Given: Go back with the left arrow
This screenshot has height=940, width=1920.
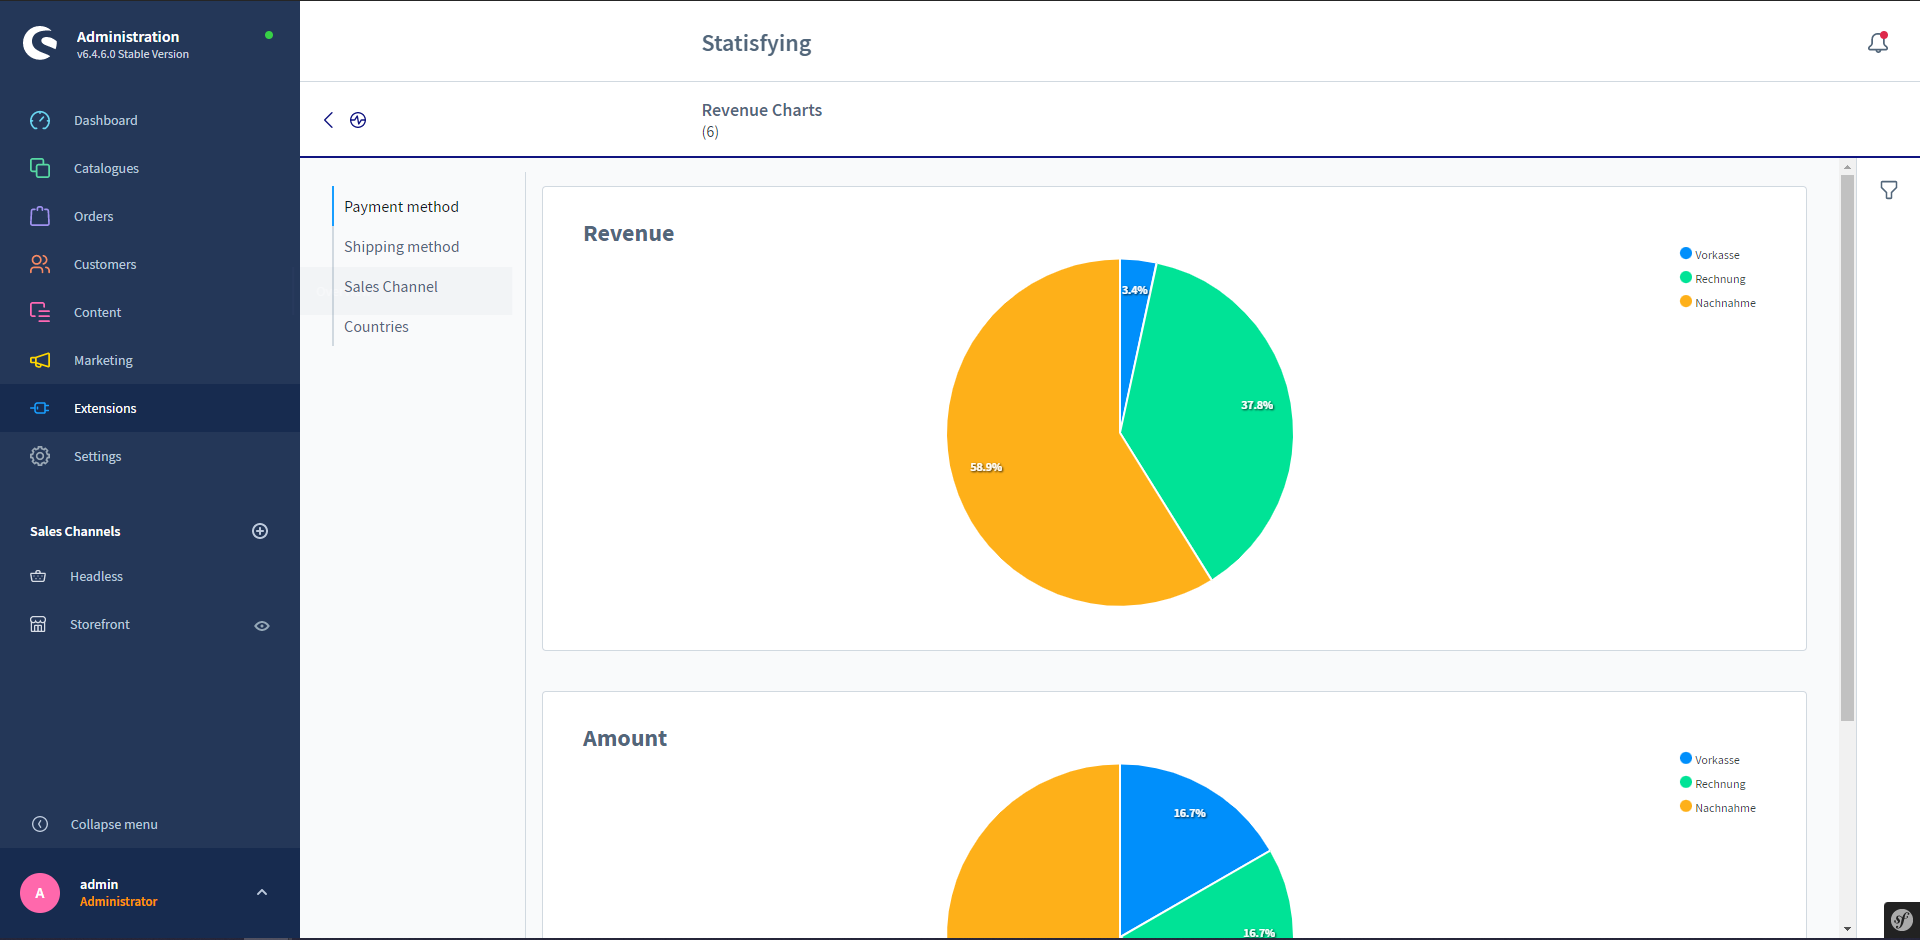Looking at the screenshot, I should (x=328, y=120).
